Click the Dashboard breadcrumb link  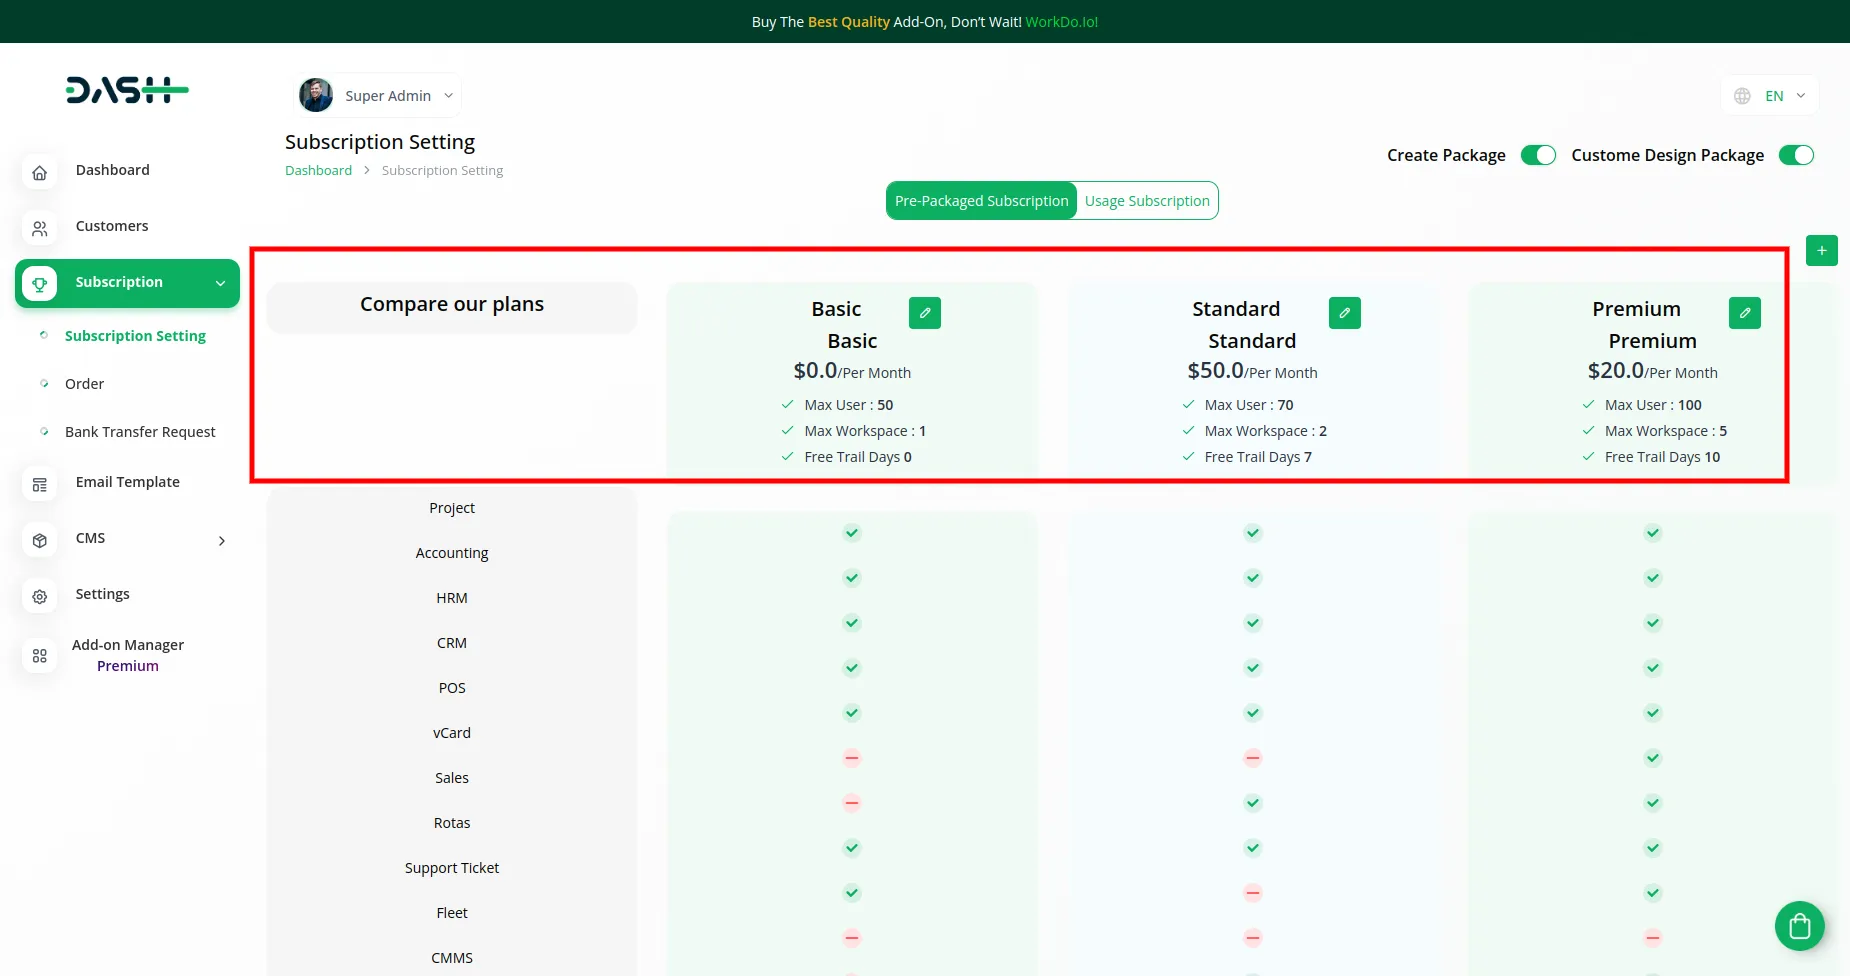318,171
